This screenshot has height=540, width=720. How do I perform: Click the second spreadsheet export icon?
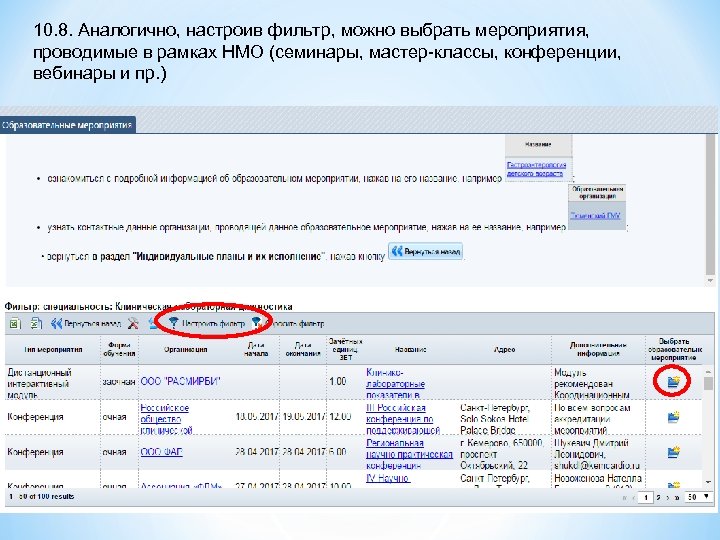click(36, 324)
